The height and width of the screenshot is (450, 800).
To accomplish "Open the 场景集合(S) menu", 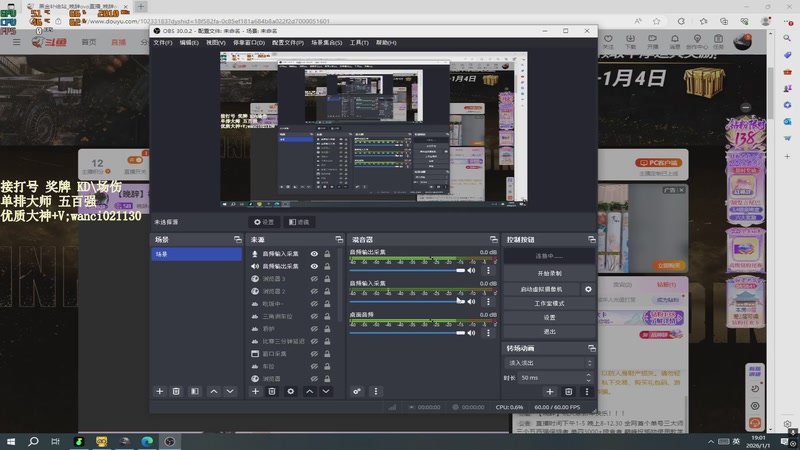I will [x=327, y=43].
